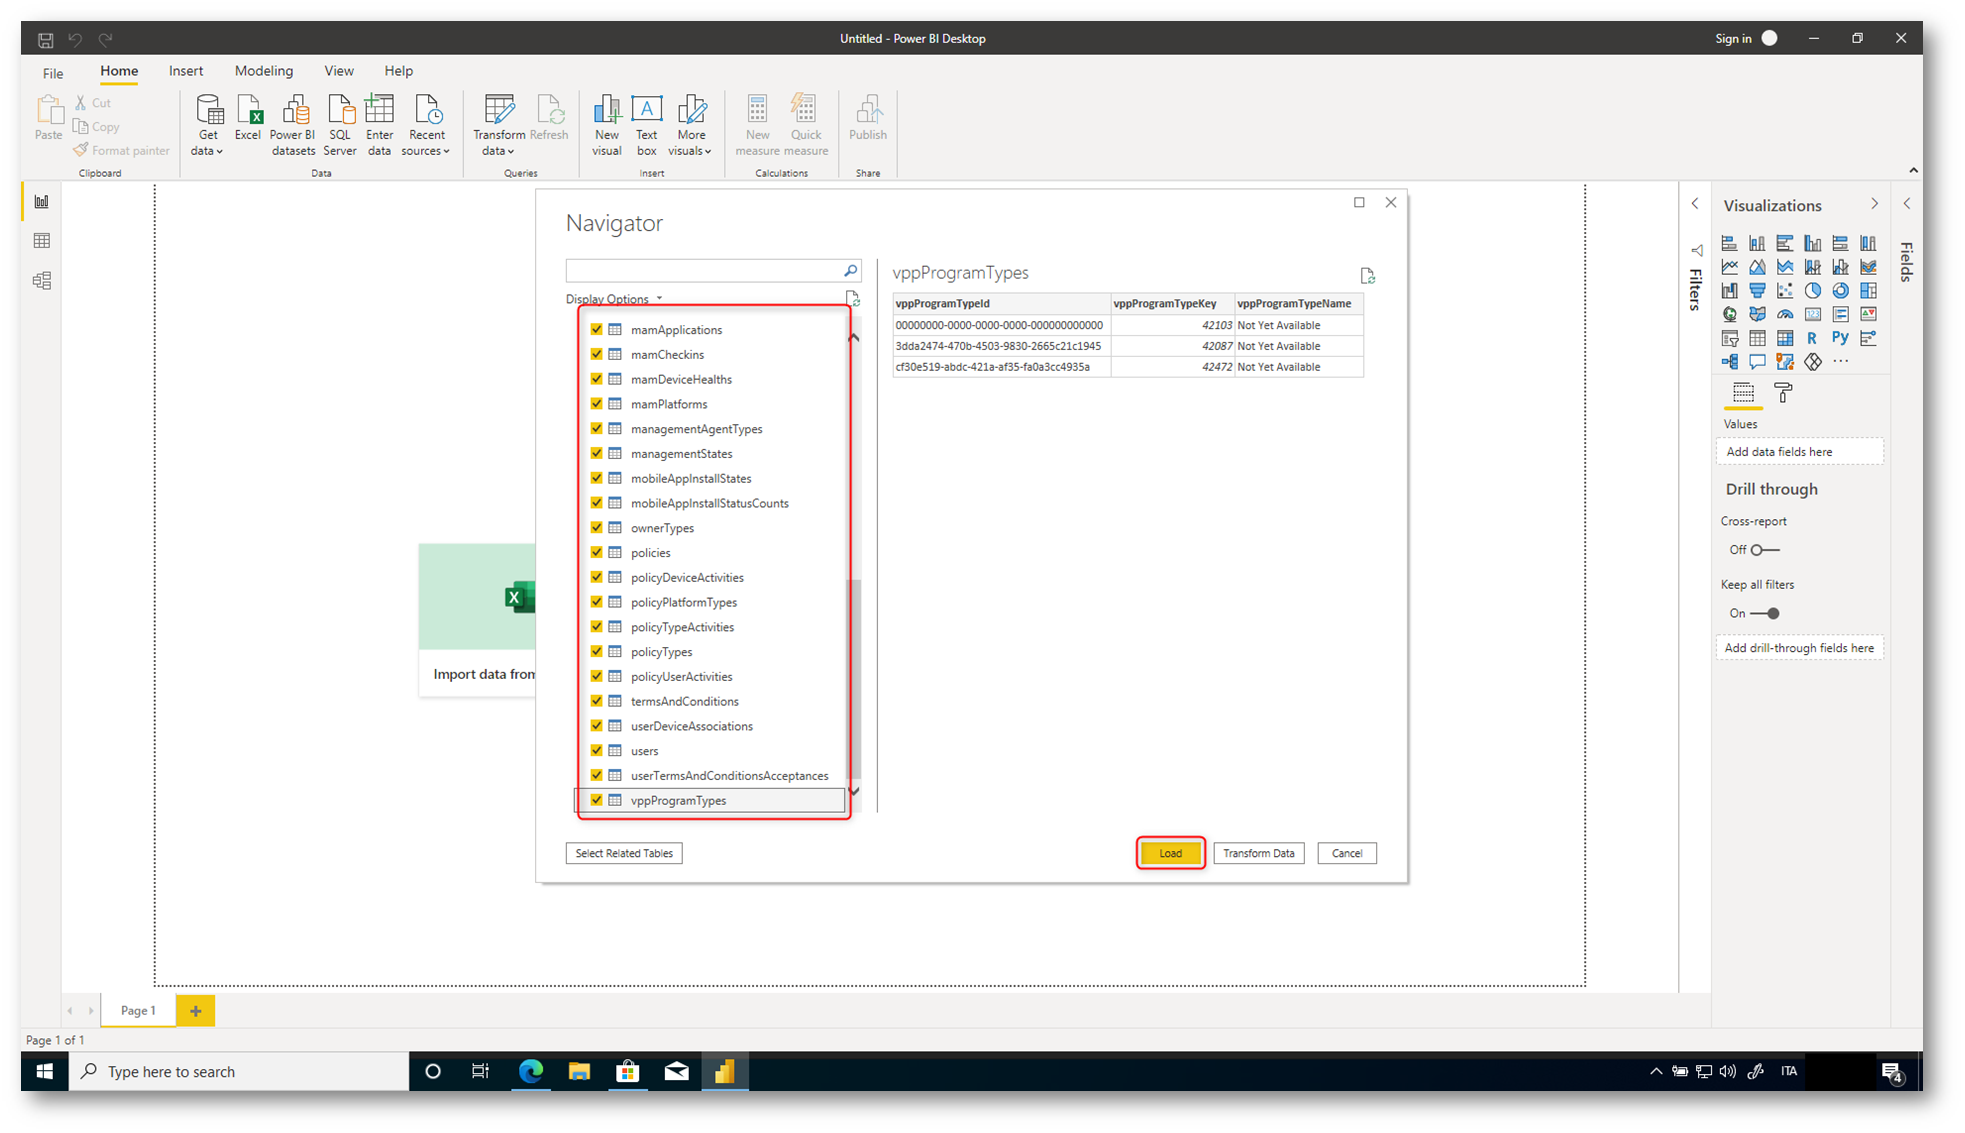Toggle the vppProgramTypes checkbox
Screen dimensions: 1965x1133
coord(597,800)
